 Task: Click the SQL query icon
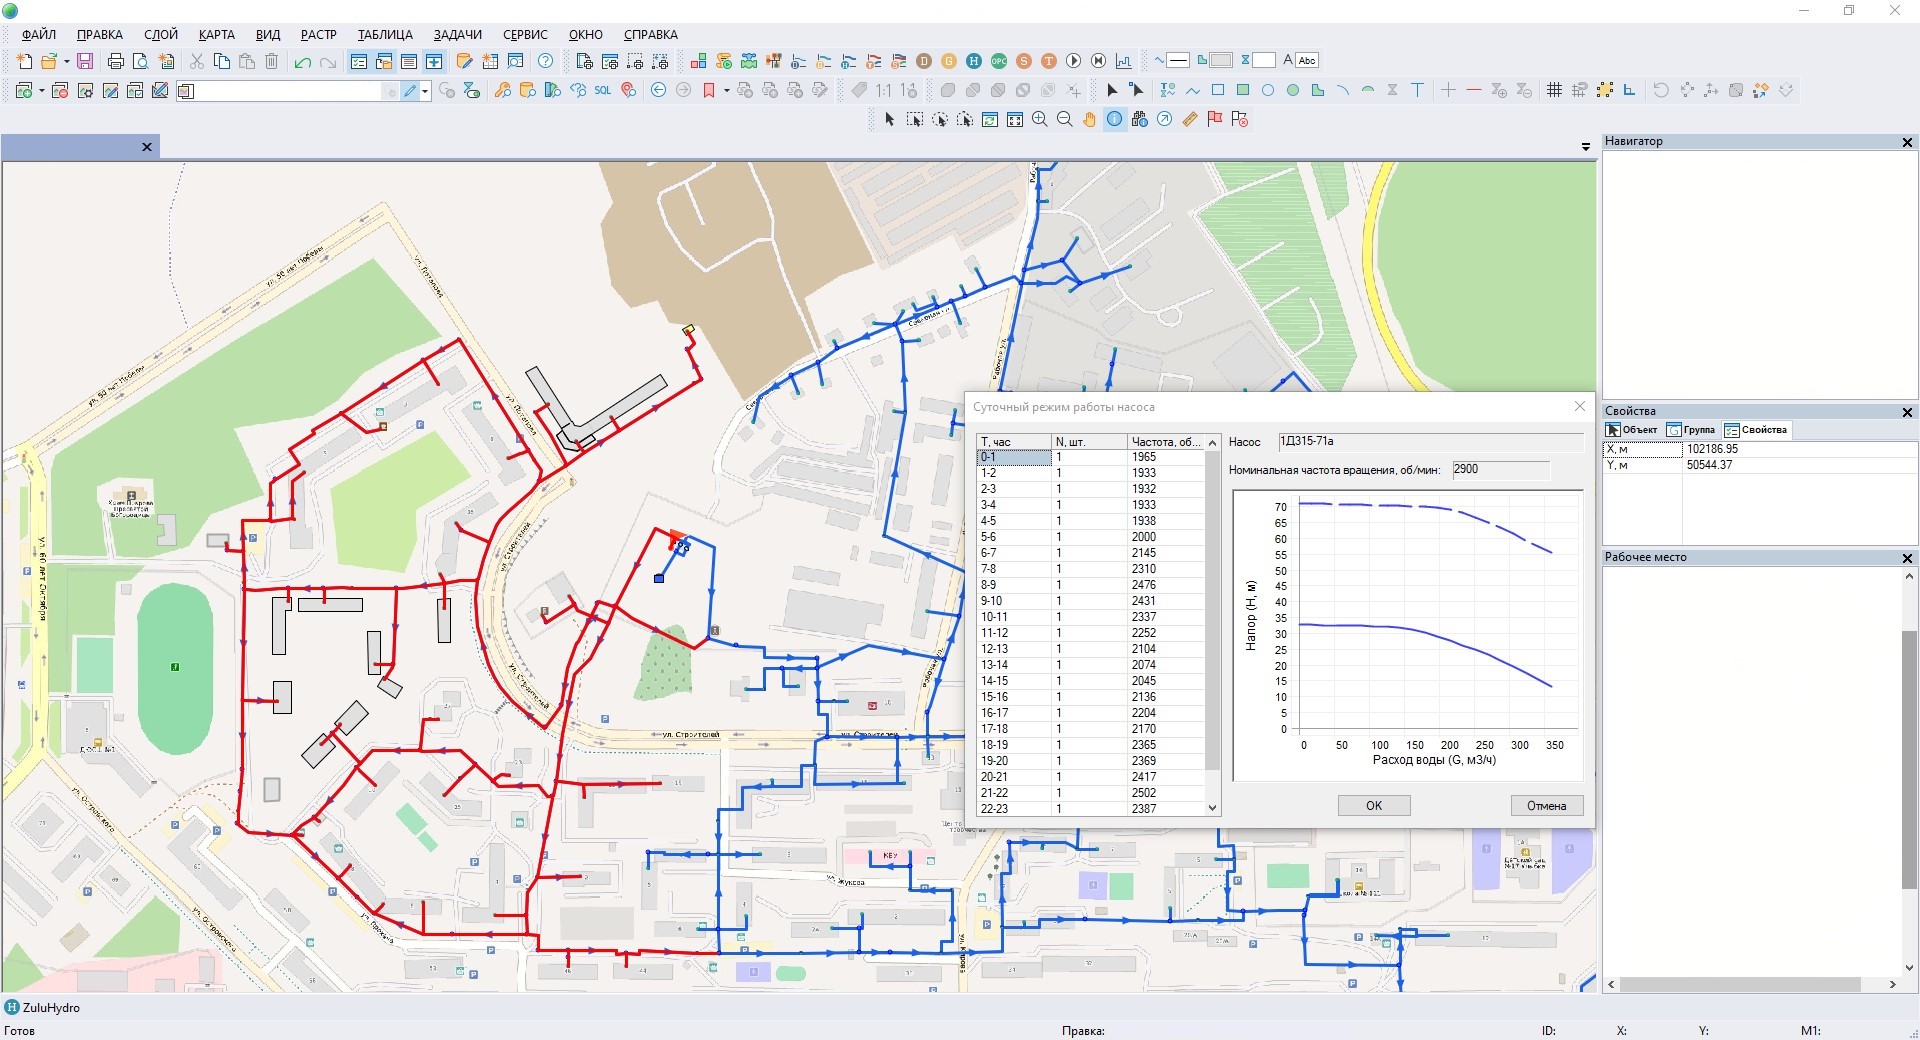[602, 91]
